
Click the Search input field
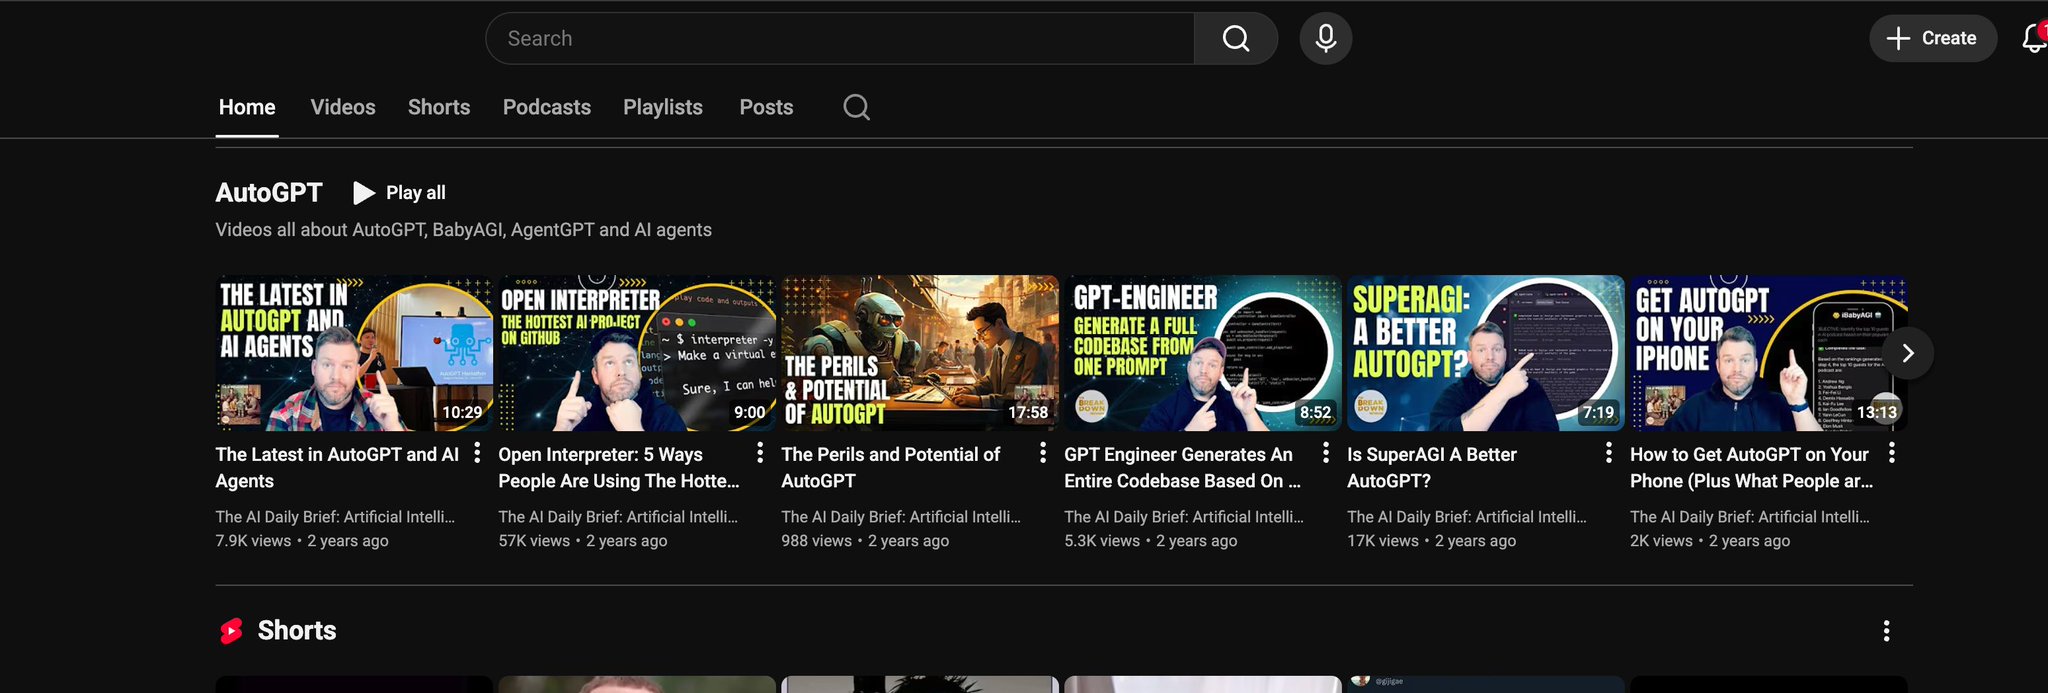tap(840, 38)
